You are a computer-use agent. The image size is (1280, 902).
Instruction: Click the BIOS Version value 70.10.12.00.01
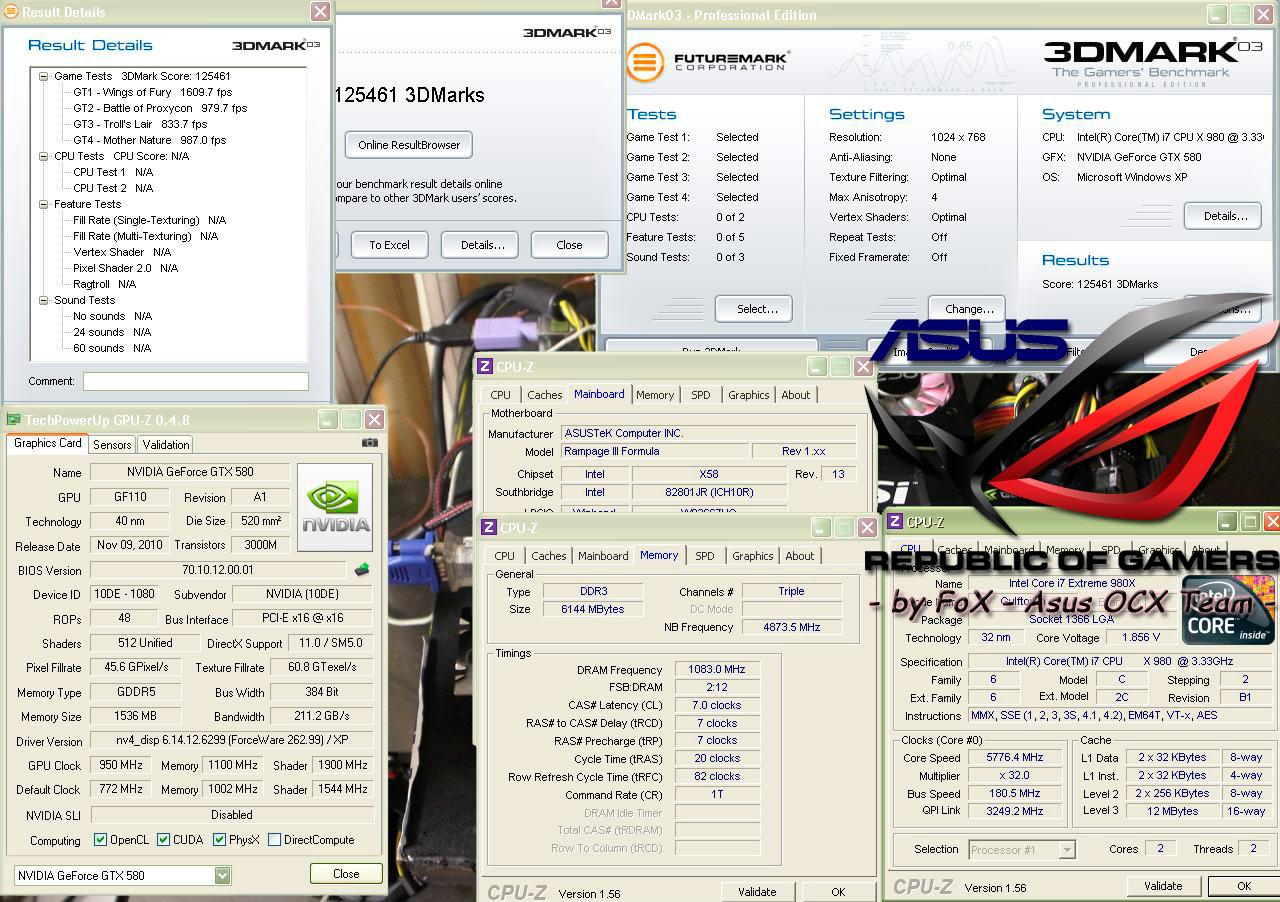coord(218,570)
